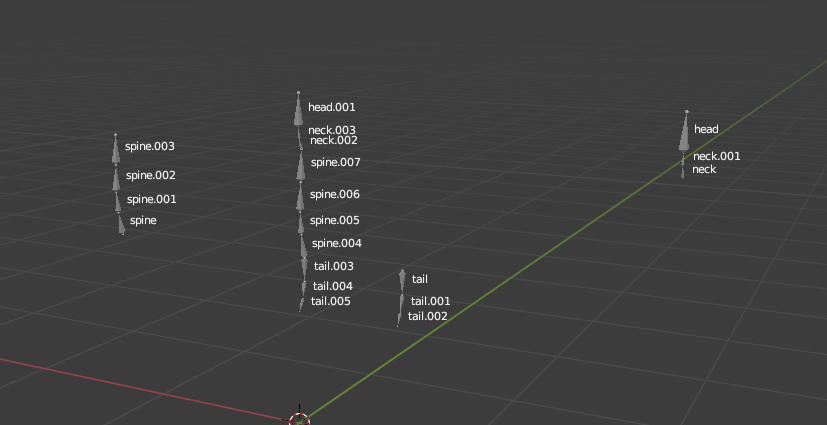827x425 pixels.
Task: Click the bone labeled head
Action: point(685,131)
